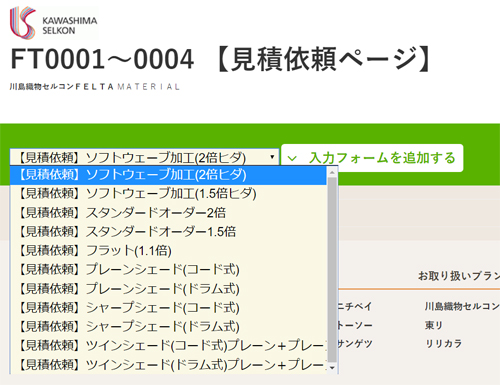
Task: Select プレーンシェード(コード式) option
Action: pos(168,269)
